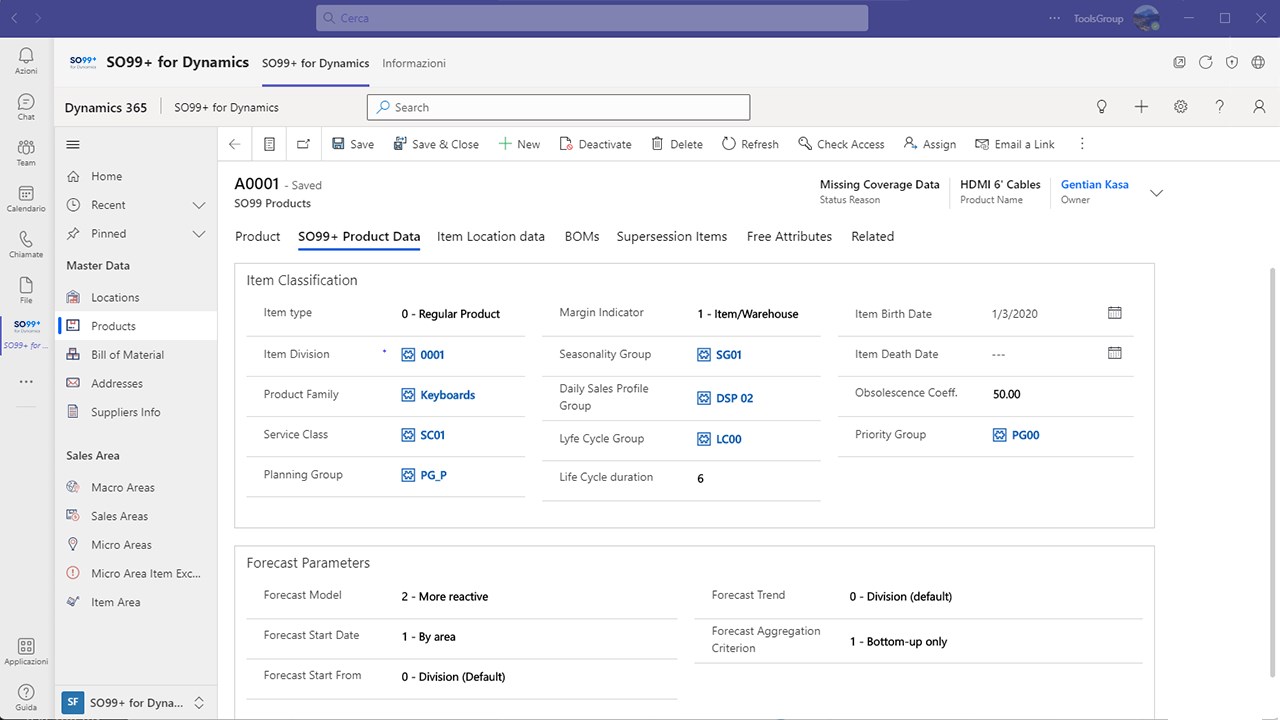
Task: Open the Dynamics help question mark
Action: 1220,107
